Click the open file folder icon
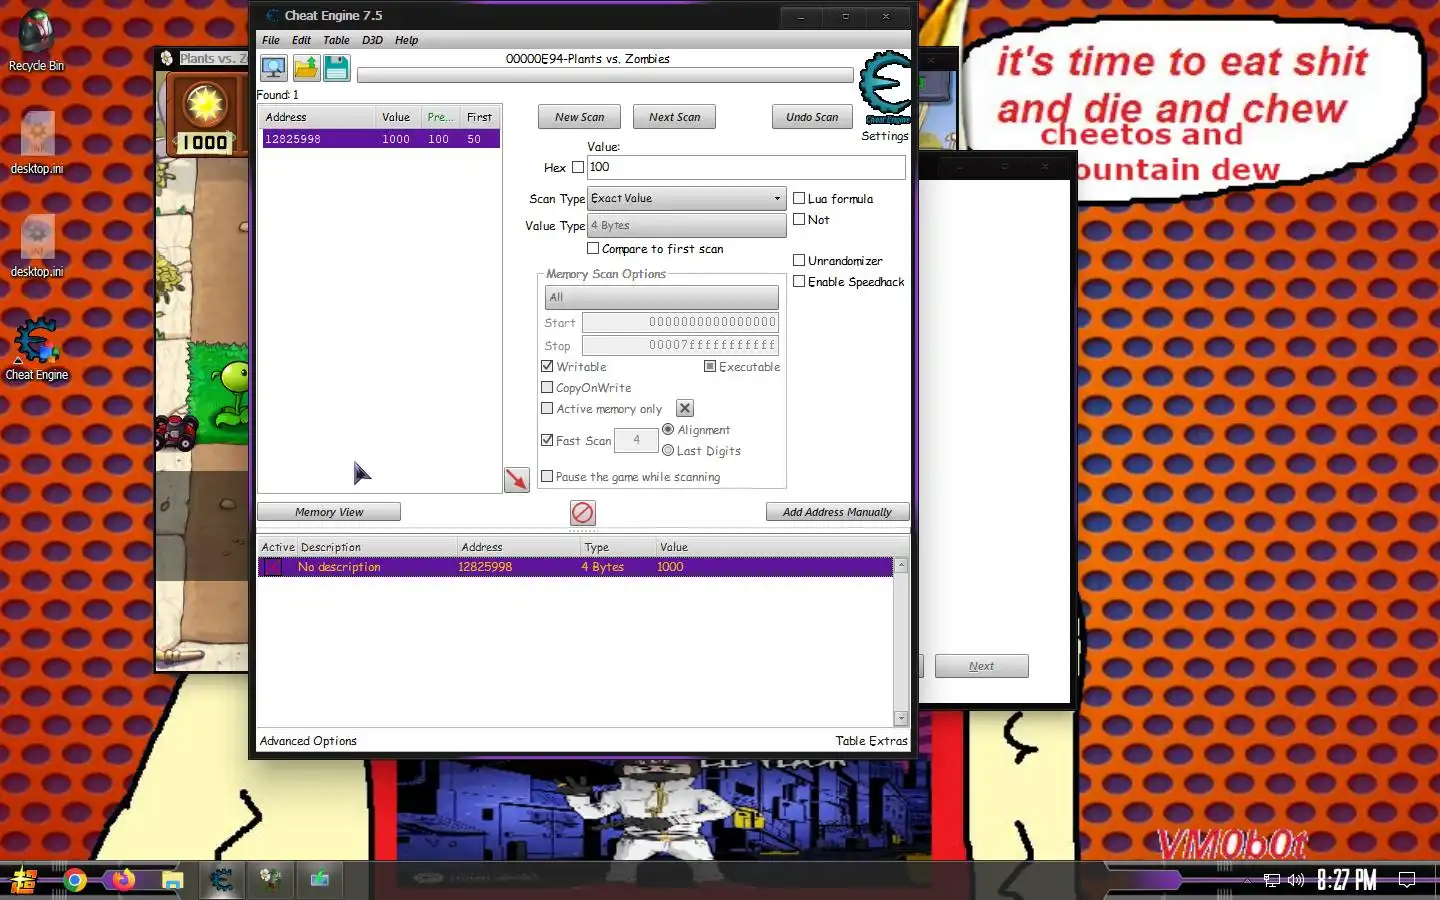This screenshot has height=900, width=1440. point(306,68)
